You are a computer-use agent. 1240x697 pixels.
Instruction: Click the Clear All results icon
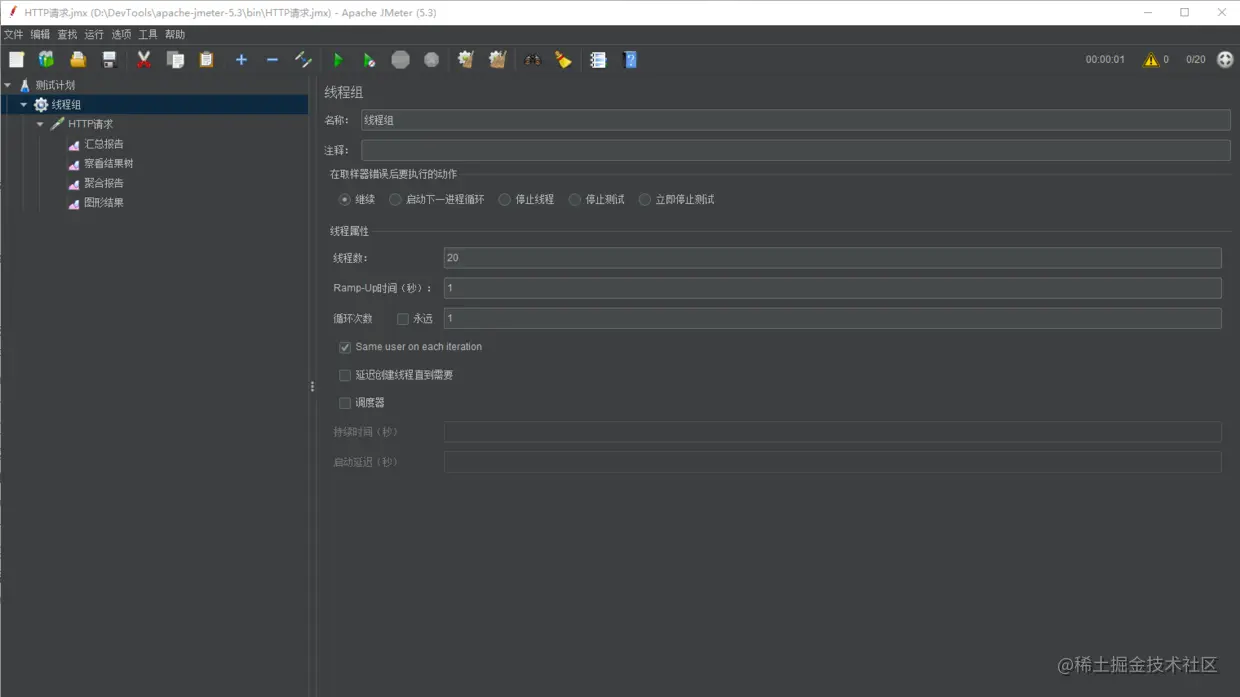click(x=497, y=60)
